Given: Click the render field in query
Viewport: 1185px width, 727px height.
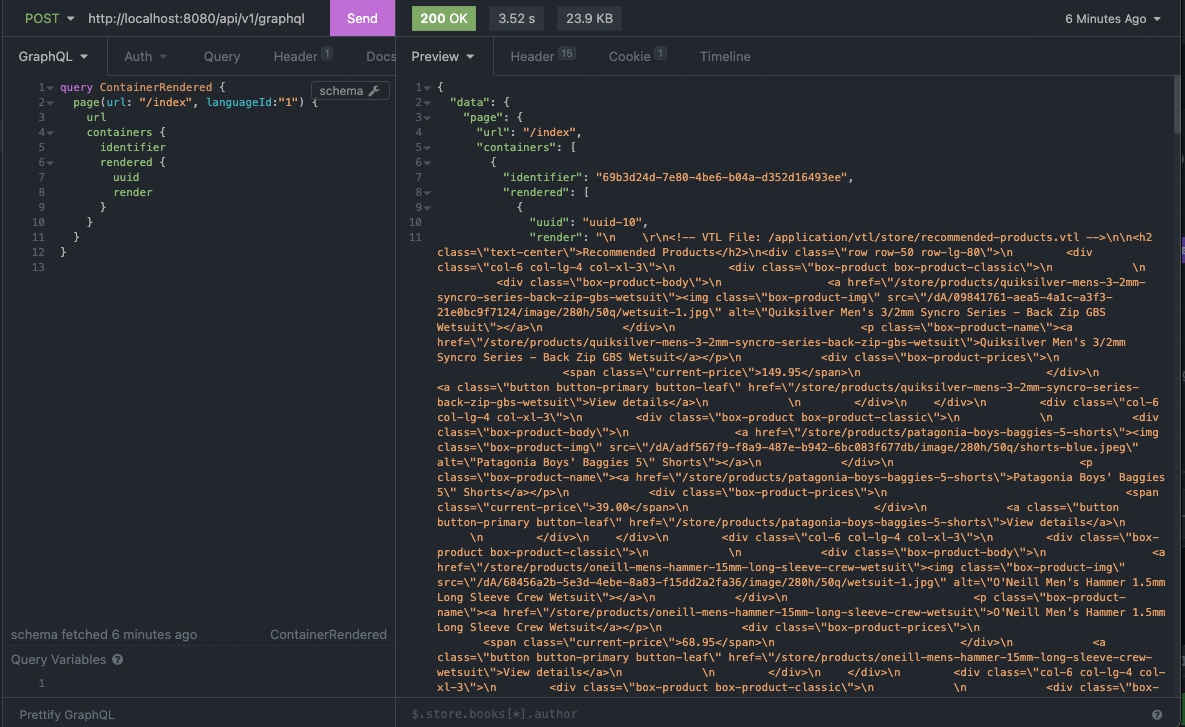Looking at the screenshot, I should [133, 192].
